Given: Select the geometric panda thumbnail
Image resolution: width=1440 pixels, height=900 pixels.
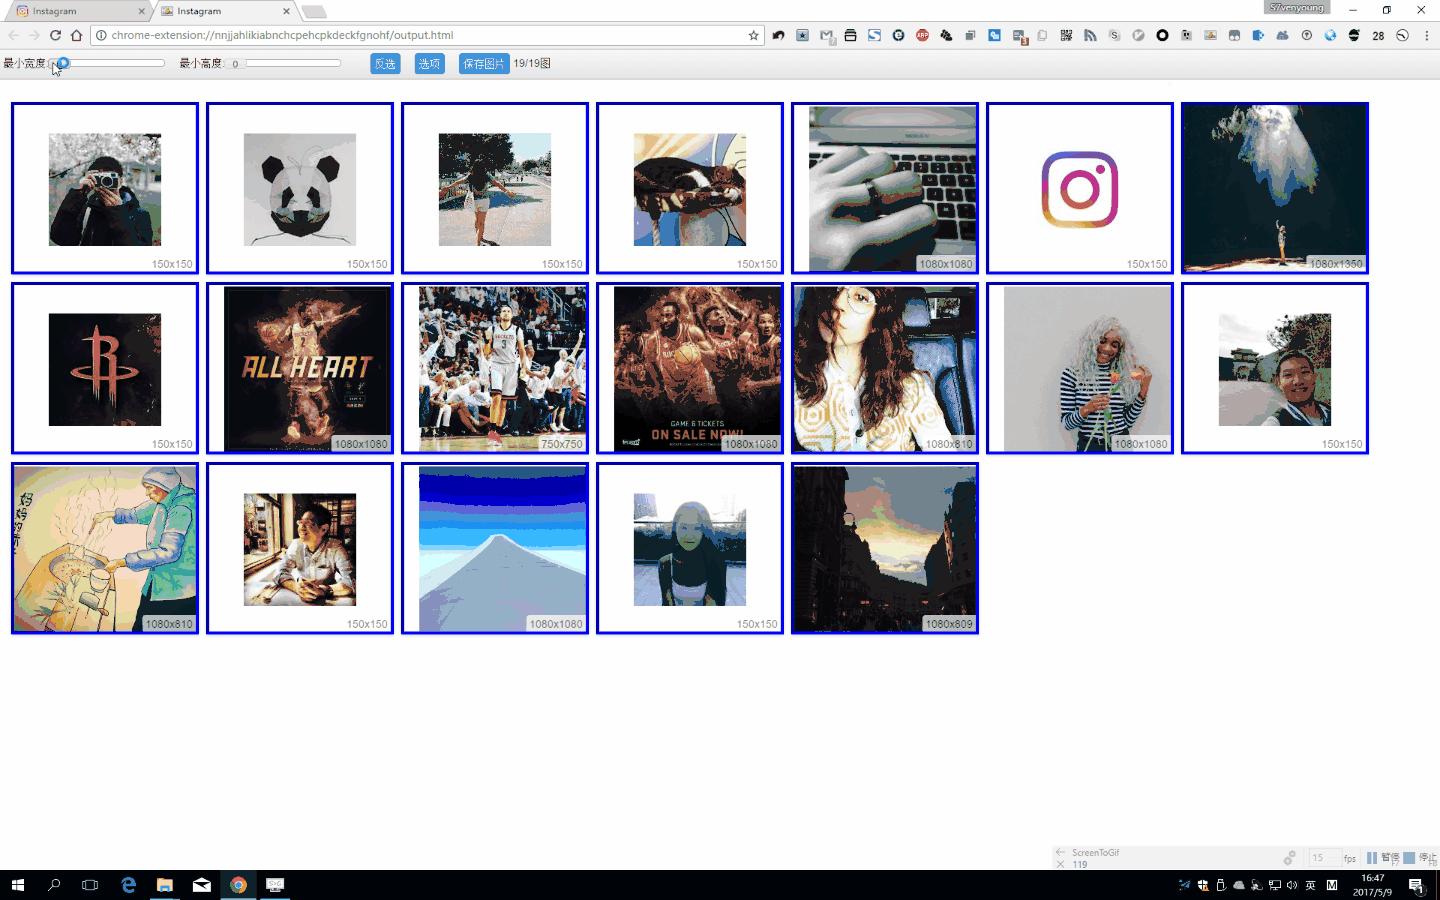Looking at the screenshot, I should 300,188.
